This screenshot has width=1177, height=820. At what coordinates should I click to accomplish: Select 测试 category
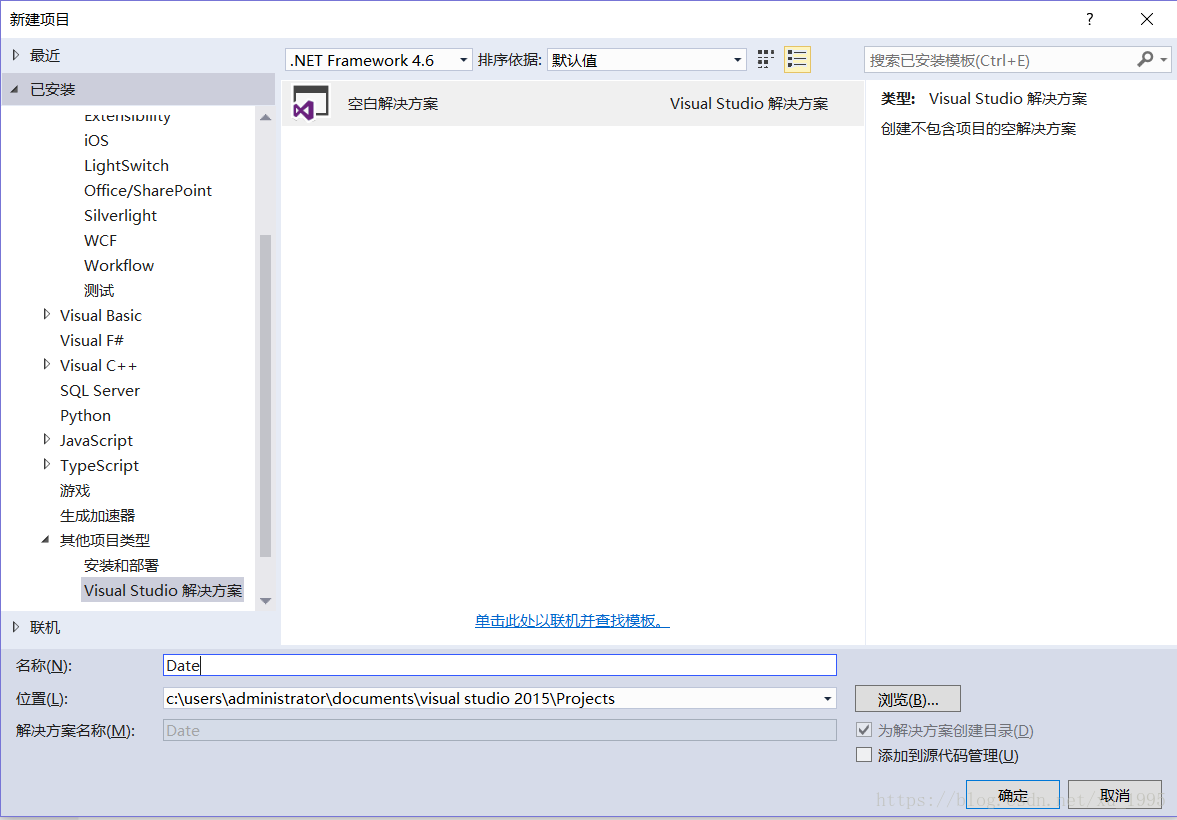pos(99,291)
